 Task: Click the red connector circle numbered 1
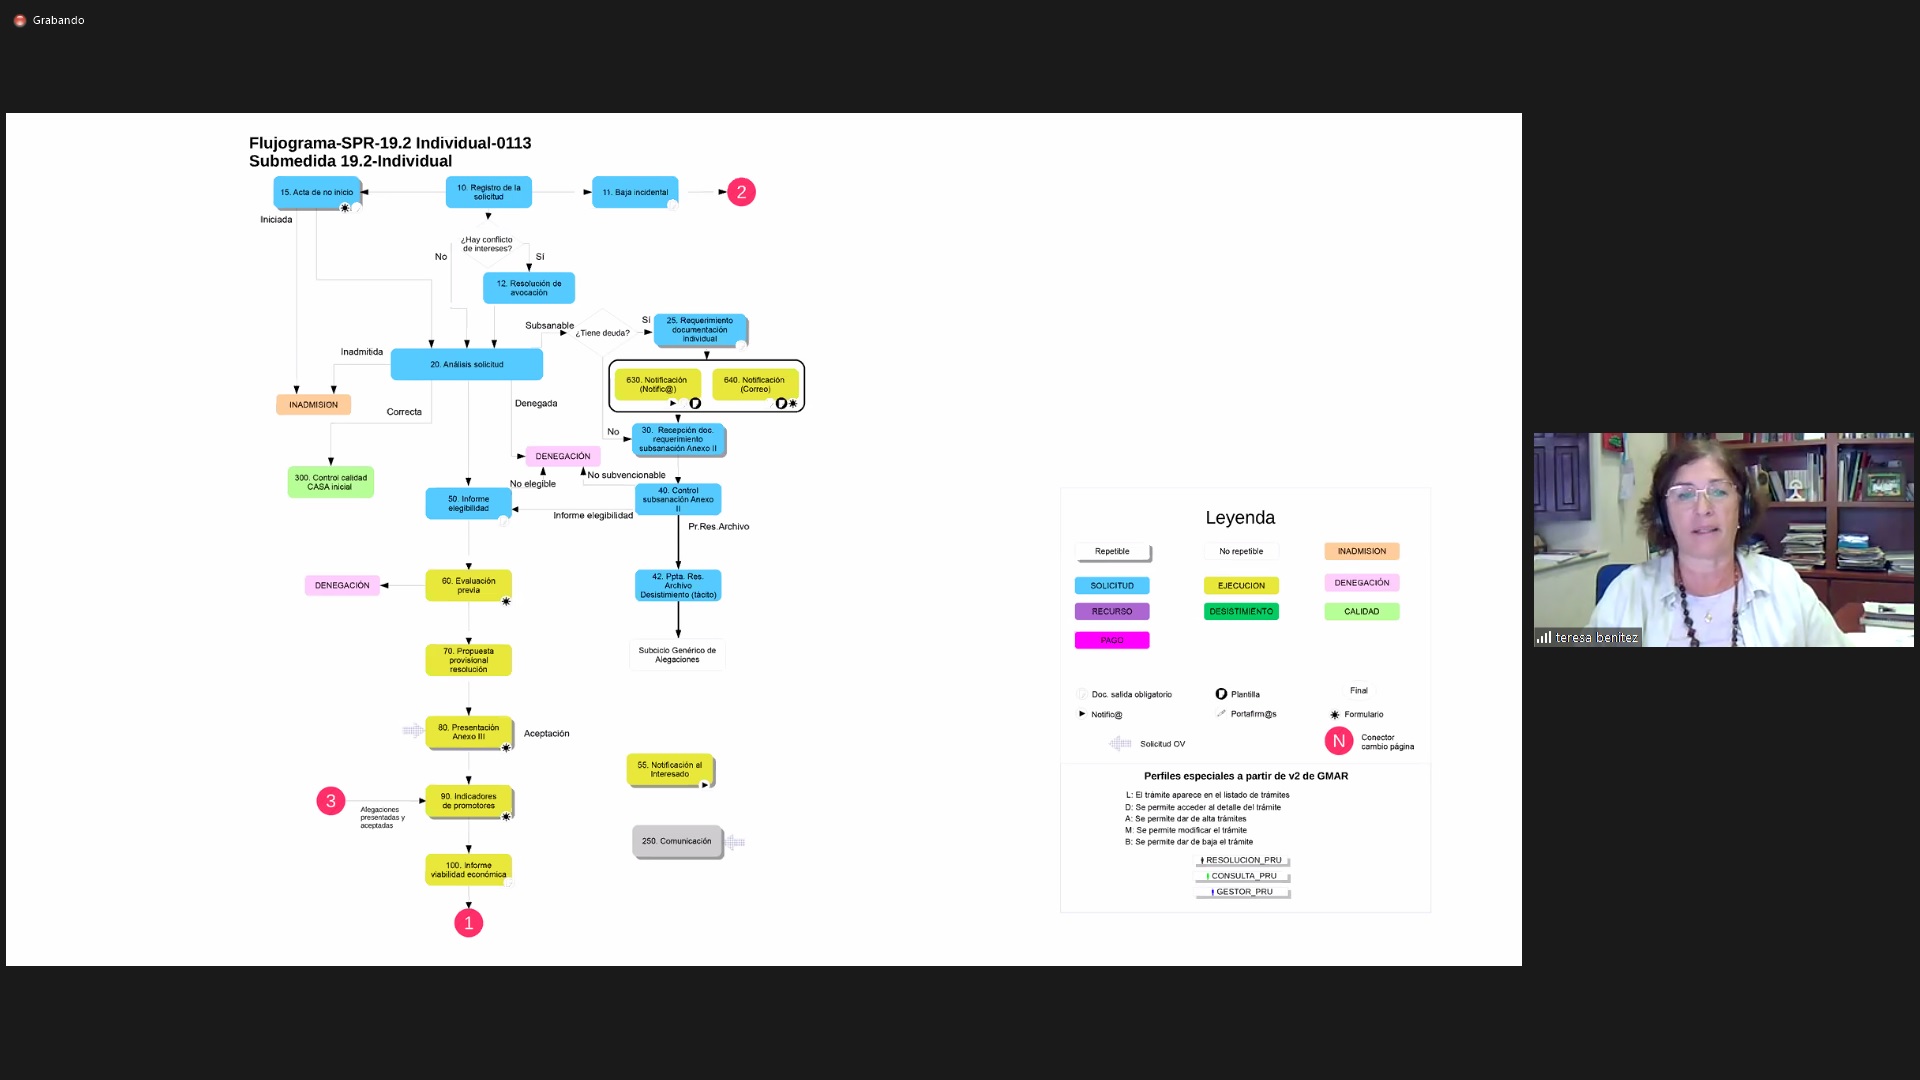[468, 923]
